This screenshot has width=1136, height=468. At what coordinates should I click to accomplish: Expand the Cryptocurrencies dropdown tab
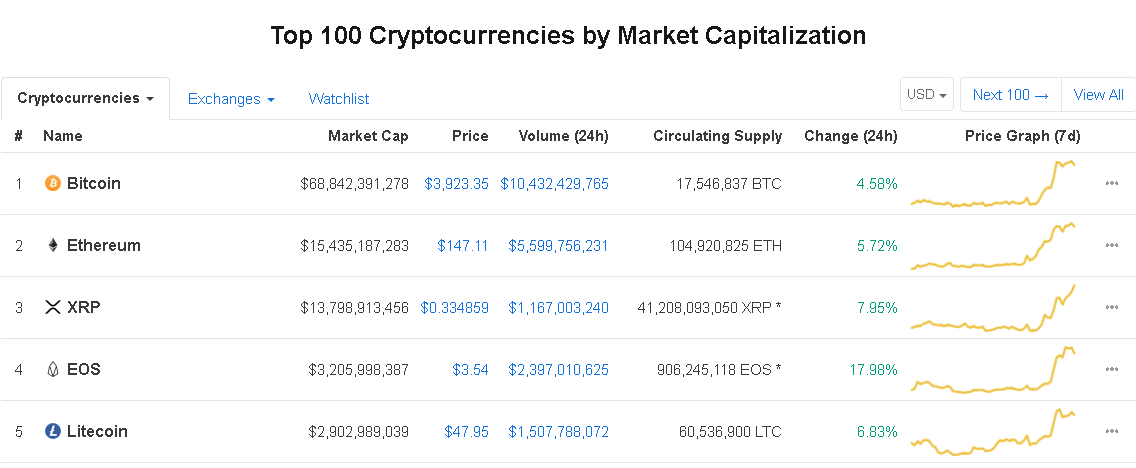point(85,99)
